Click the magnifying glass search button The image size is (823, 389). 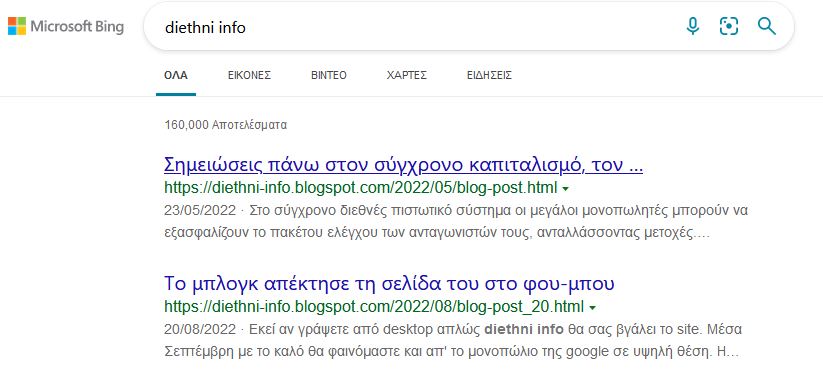(x=767, y=26)
